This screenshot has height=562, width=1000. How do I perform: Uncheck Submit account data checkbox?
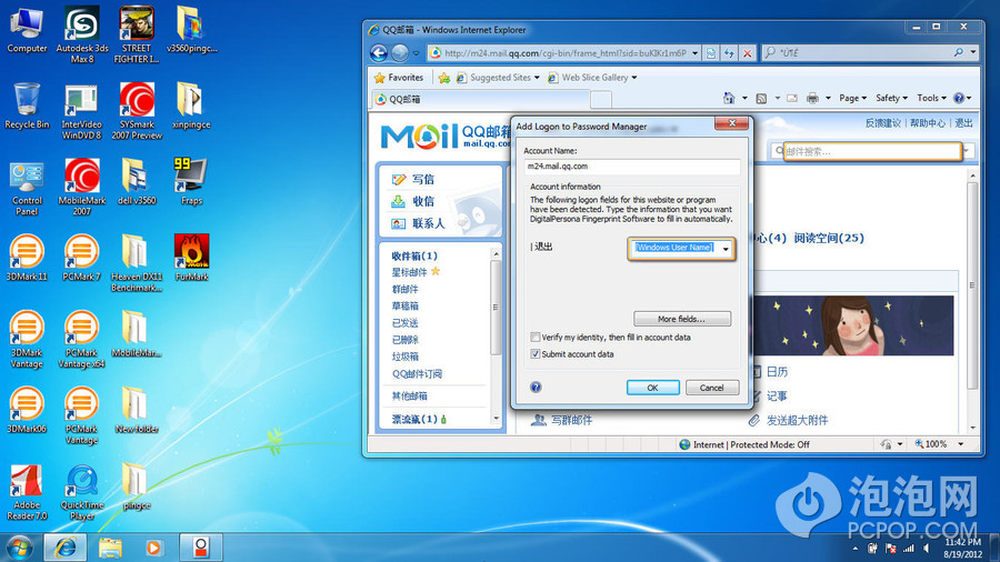point(535,354)
